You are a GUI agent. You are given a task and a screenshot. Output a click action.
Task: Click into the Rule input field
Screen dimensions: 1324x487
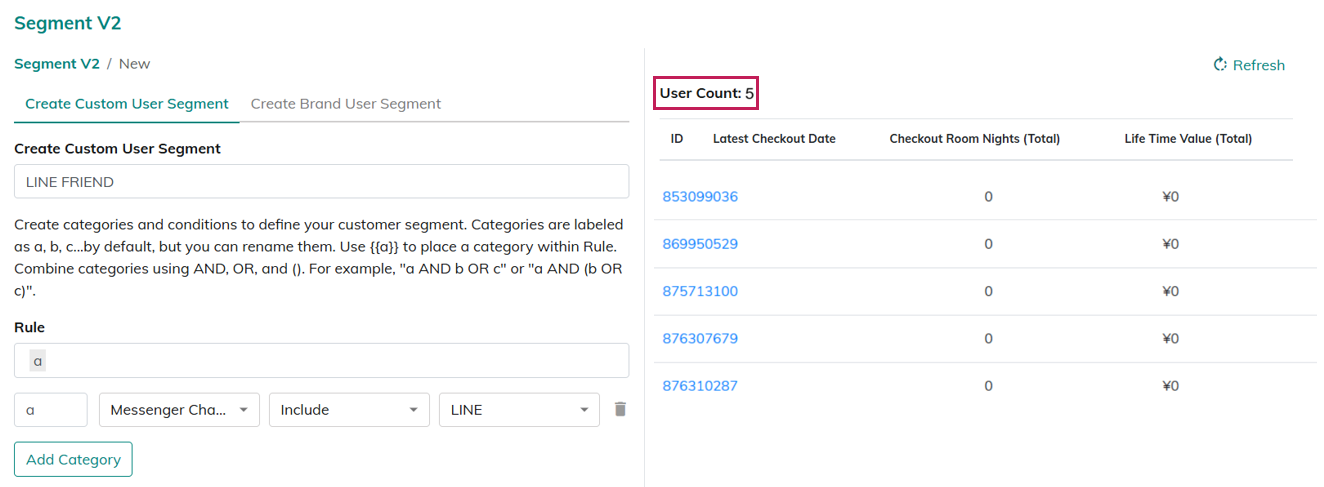321,361
